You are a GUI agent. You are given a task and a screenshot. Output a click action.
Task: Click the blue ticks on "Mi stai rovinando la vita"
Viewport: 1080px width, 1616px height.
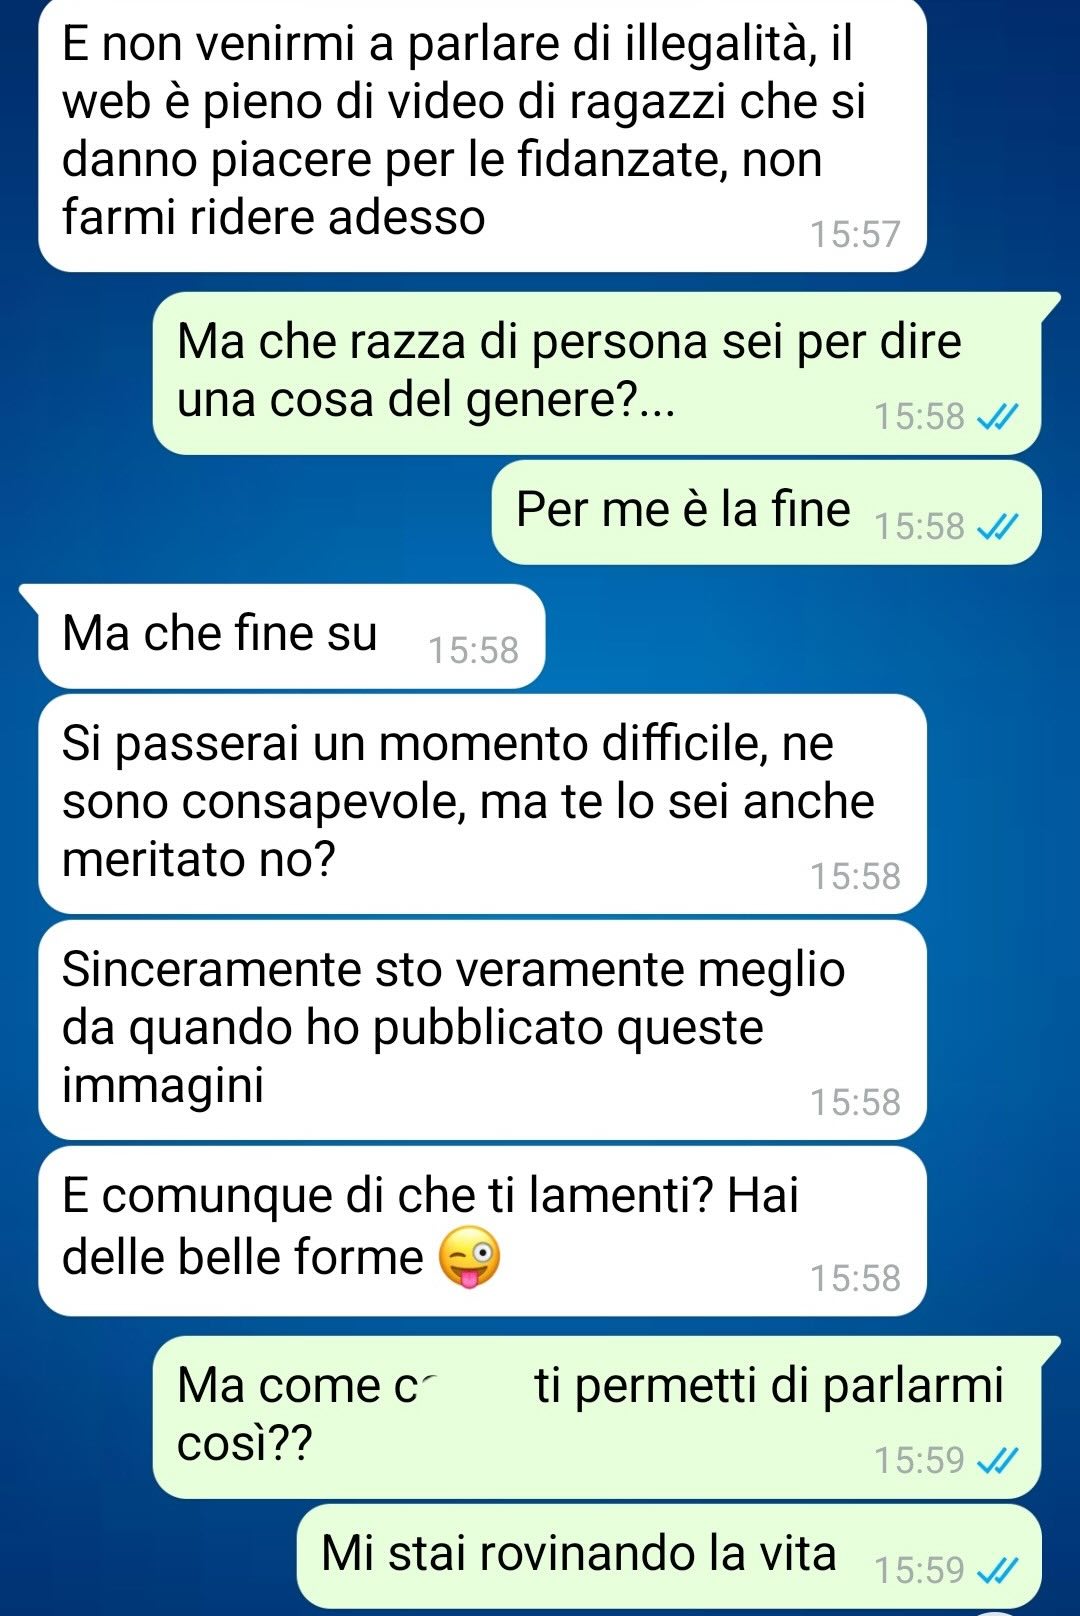coord(997,1570)
